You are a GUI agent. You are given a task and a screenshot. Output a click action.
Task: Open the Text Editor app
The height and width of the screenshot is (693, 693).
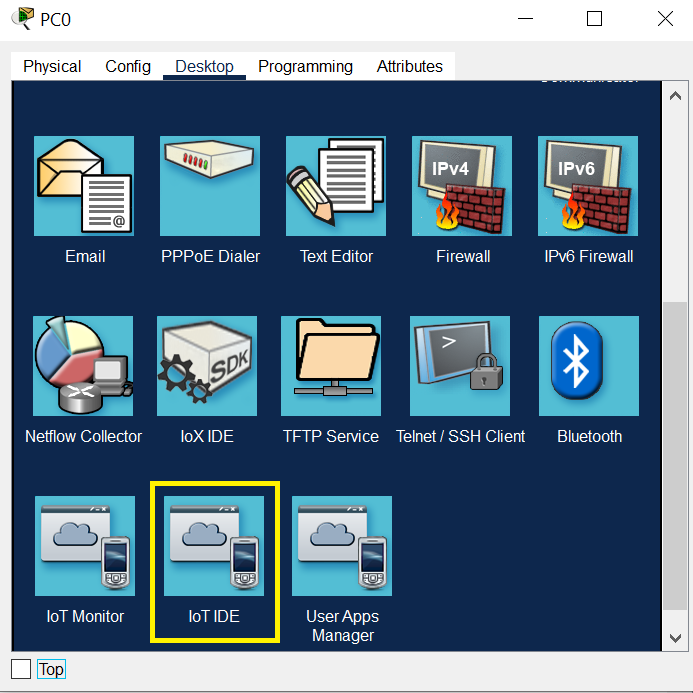pyautogui.click(x=336, y=186)
